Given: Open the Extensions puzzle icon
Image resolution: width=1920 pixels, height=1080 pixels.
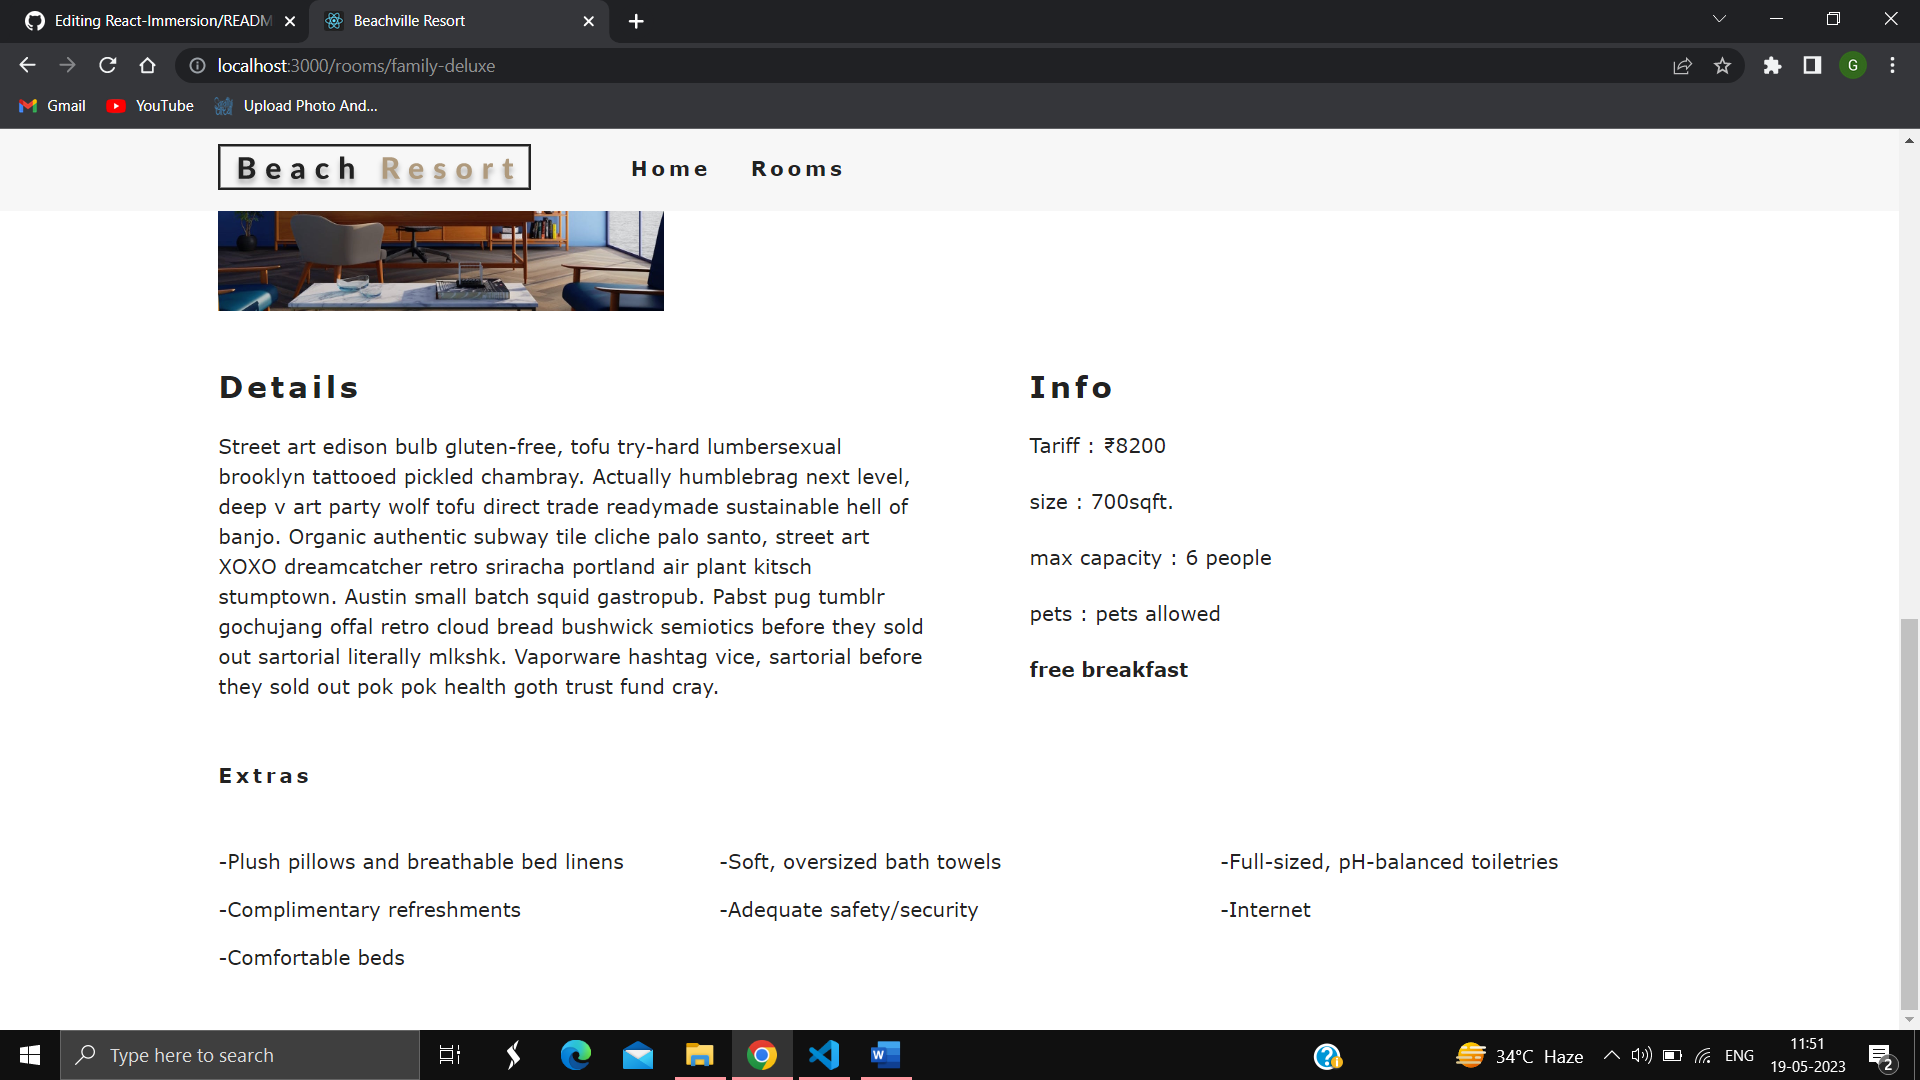Looking at the screenshot, I should (x=1772, y=65).
